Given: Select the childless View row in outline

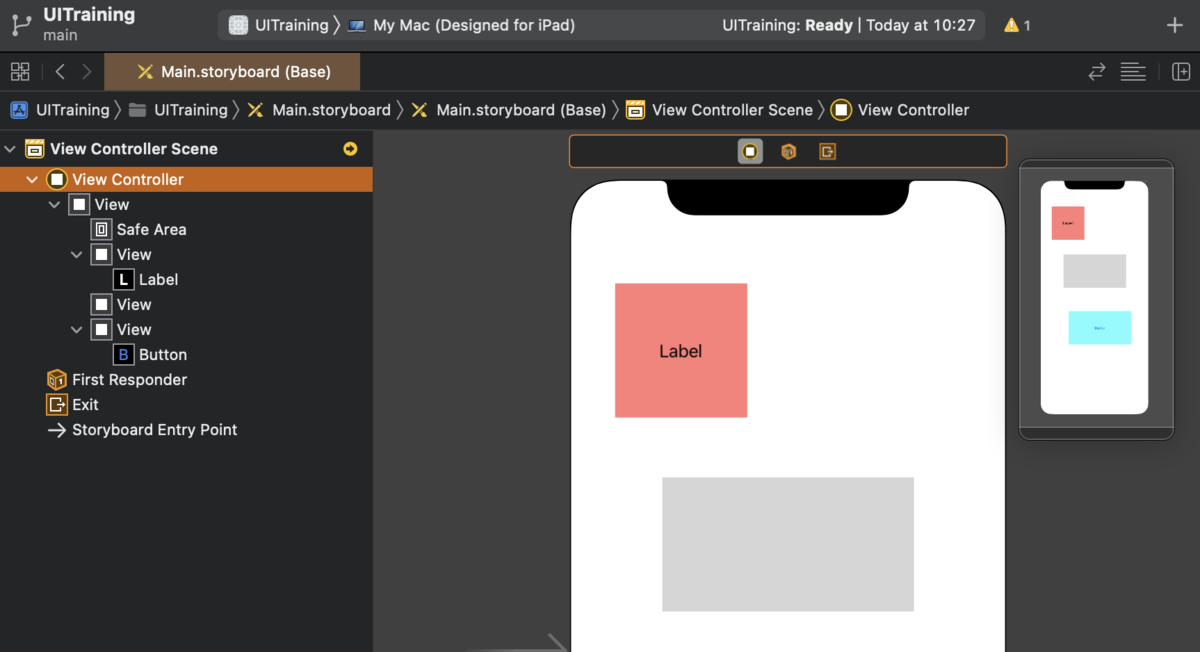Looking at the screenshot, I should [186, 305].
